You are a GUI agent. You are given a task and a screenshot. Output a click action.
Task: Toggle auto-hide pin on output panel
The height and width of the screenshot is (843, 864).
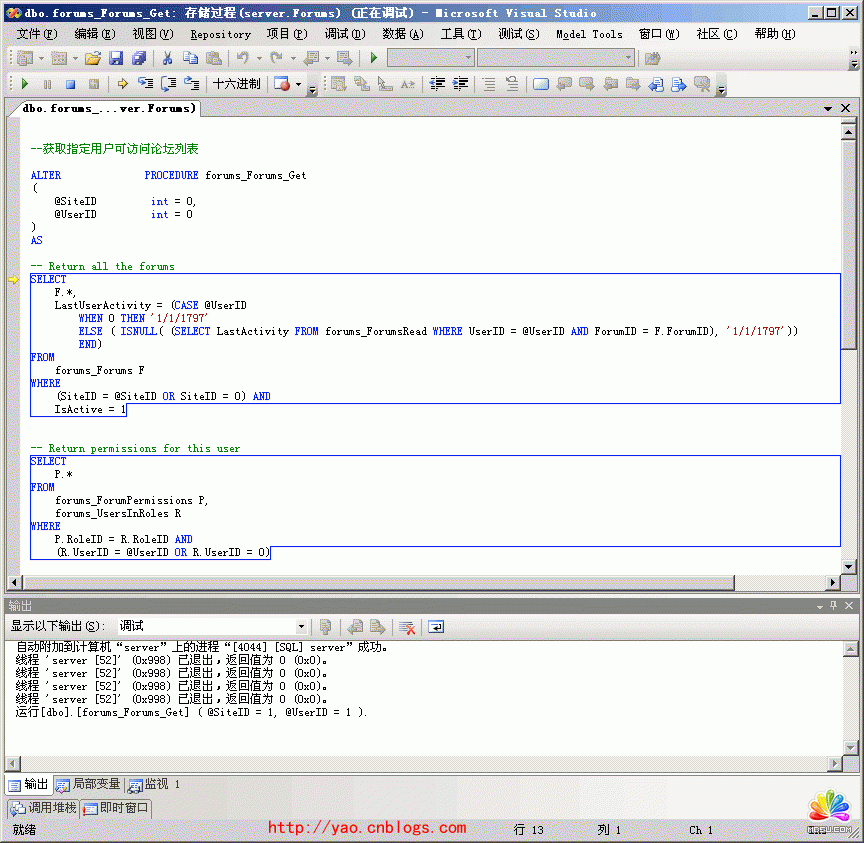tap(834, 606)
